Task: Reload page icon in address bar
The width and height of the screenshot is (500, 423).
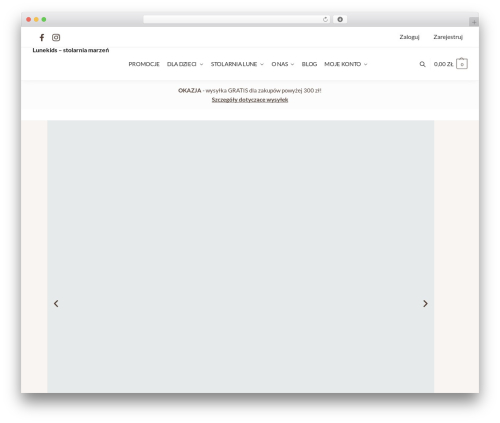Action: coord(325,19)
